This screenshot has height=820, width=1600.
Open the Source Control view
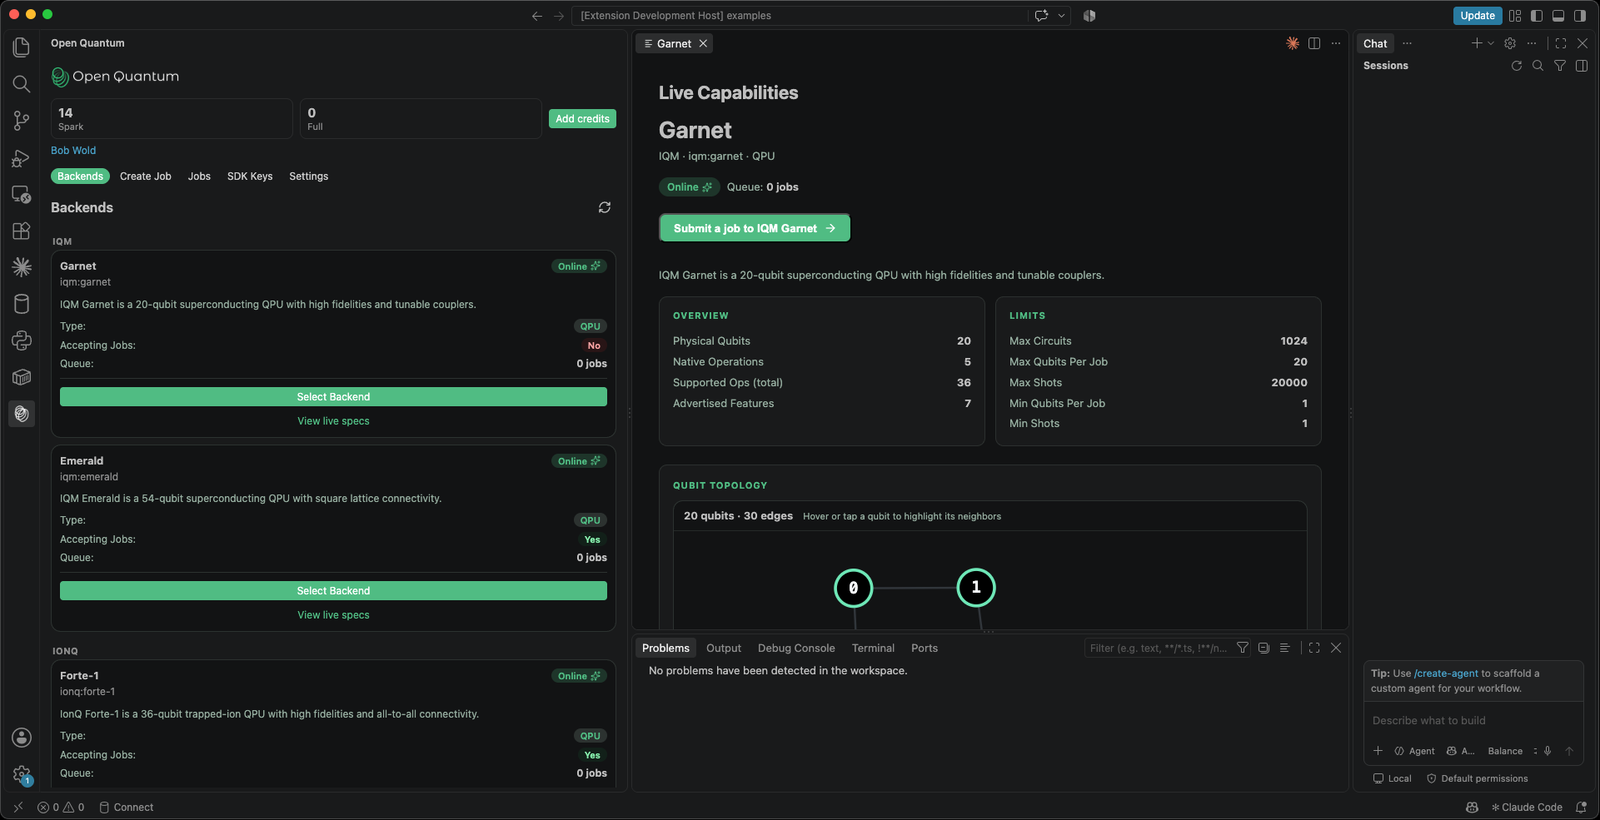point(21,121)
